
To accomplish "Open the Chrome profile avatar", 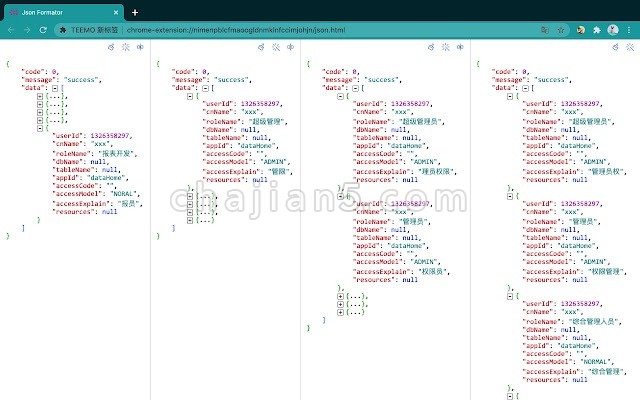I will pyautogui.click(x=613, y=30).
